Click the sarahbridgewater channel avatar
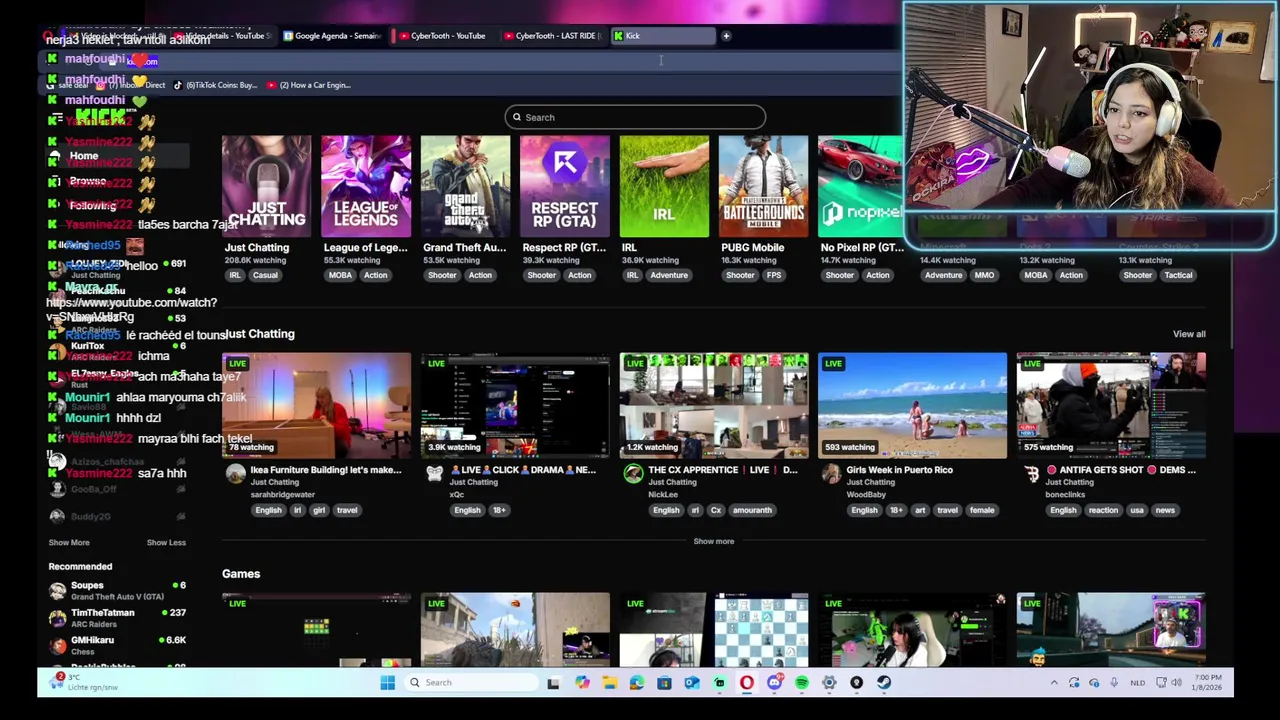Viewport: 1280px width, 720px height. tap(235, 474)
